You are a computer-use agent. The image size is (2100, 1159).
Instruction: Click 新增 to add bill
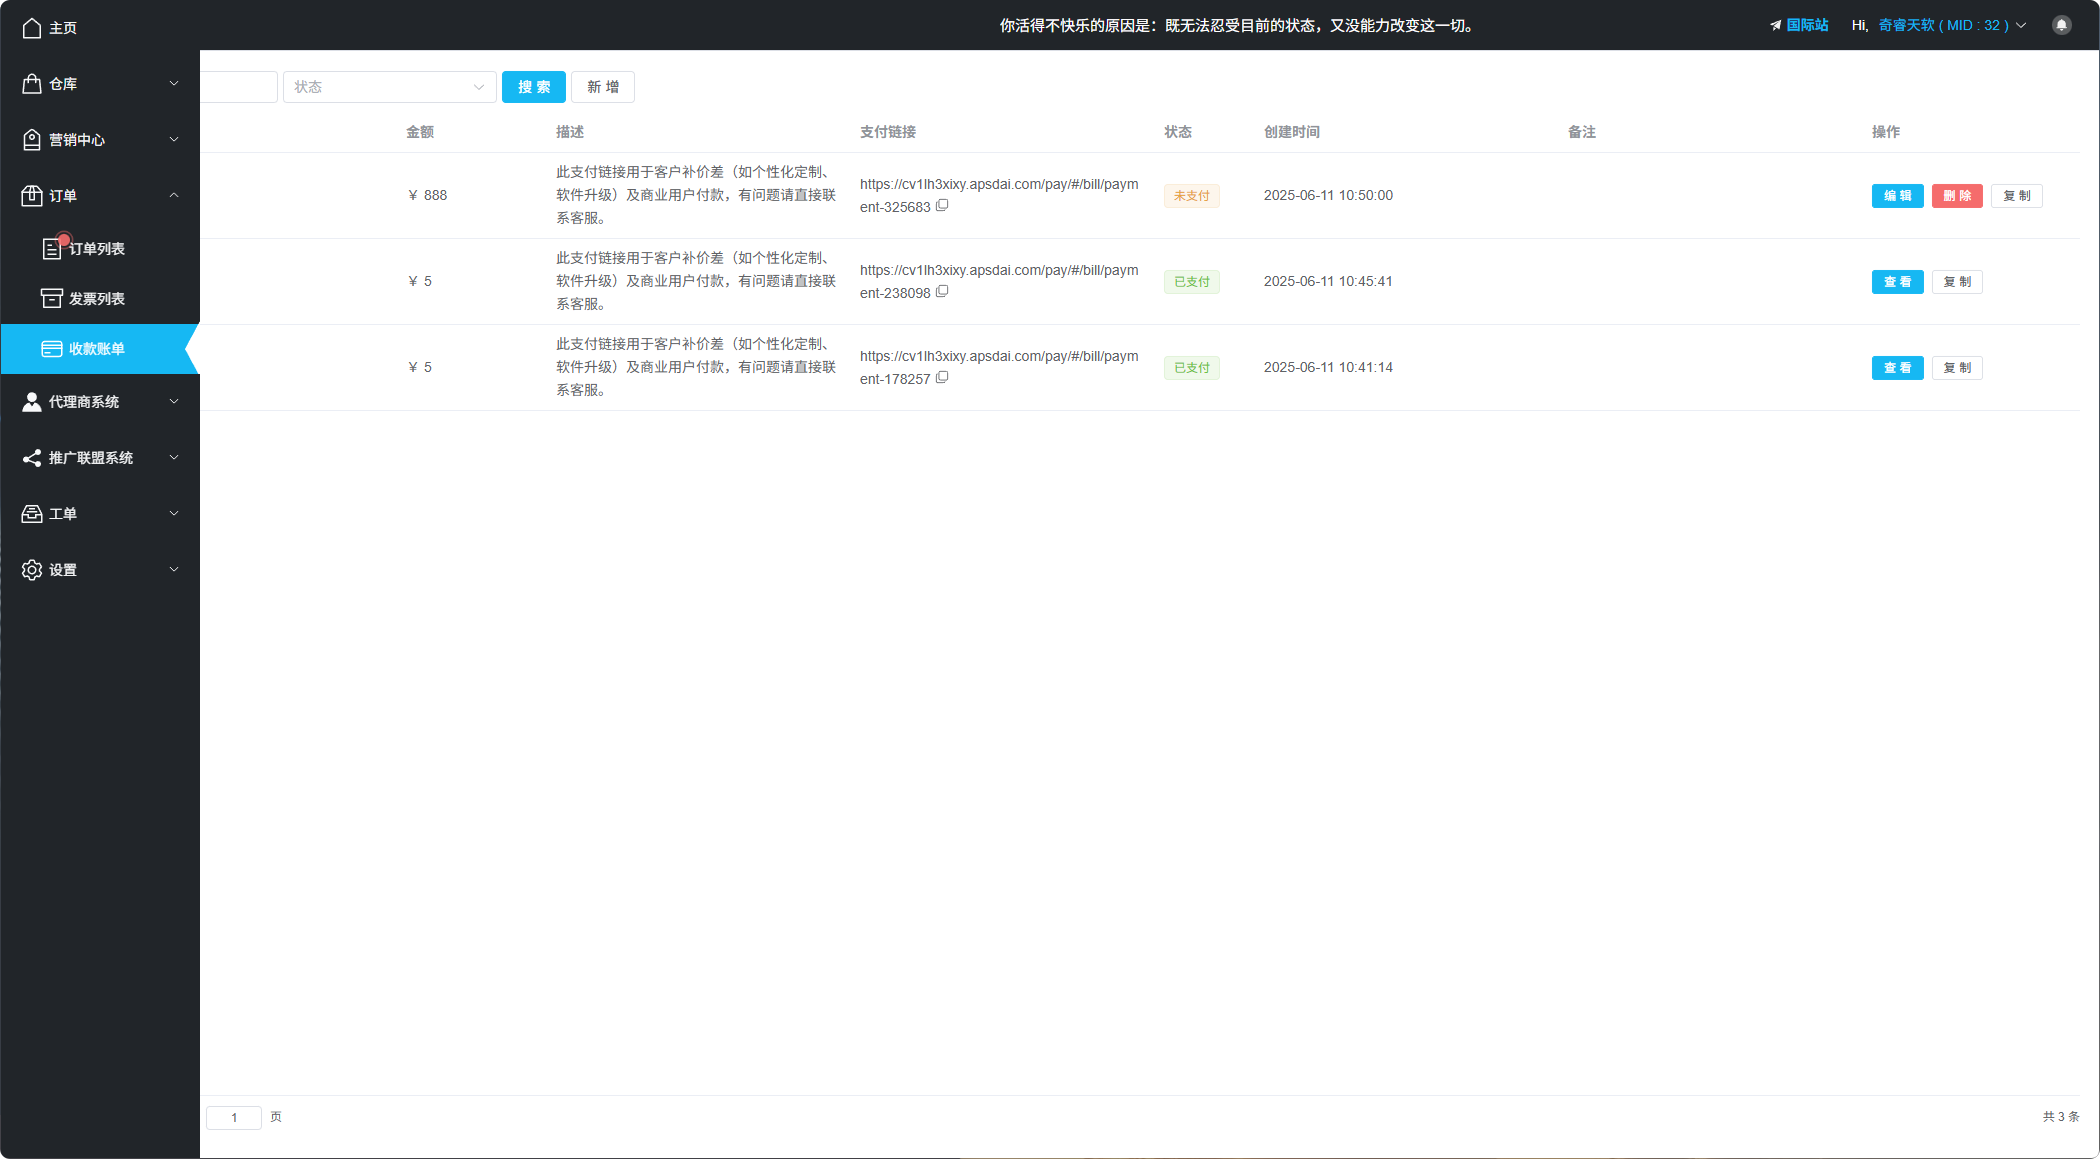click(602, 87)
